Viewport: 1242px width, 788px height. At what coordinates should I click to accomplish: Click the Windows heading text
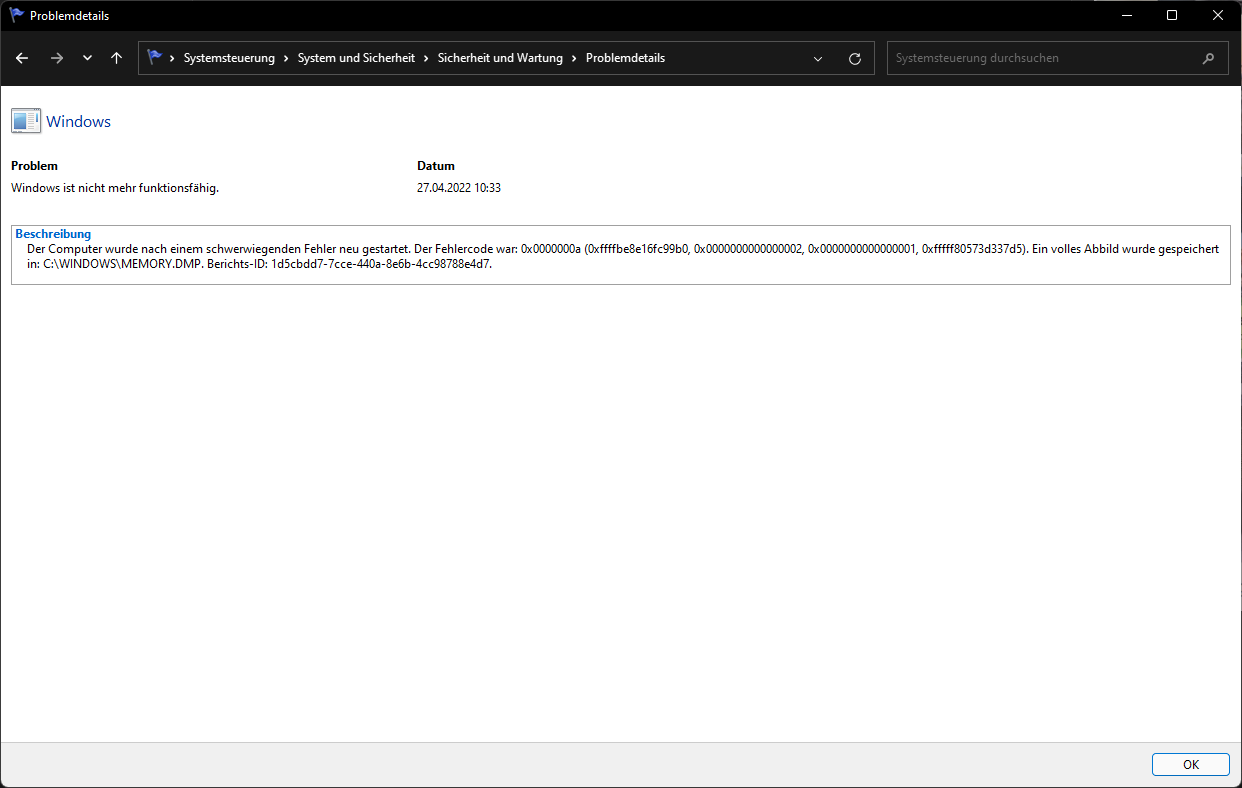point(79,122)
